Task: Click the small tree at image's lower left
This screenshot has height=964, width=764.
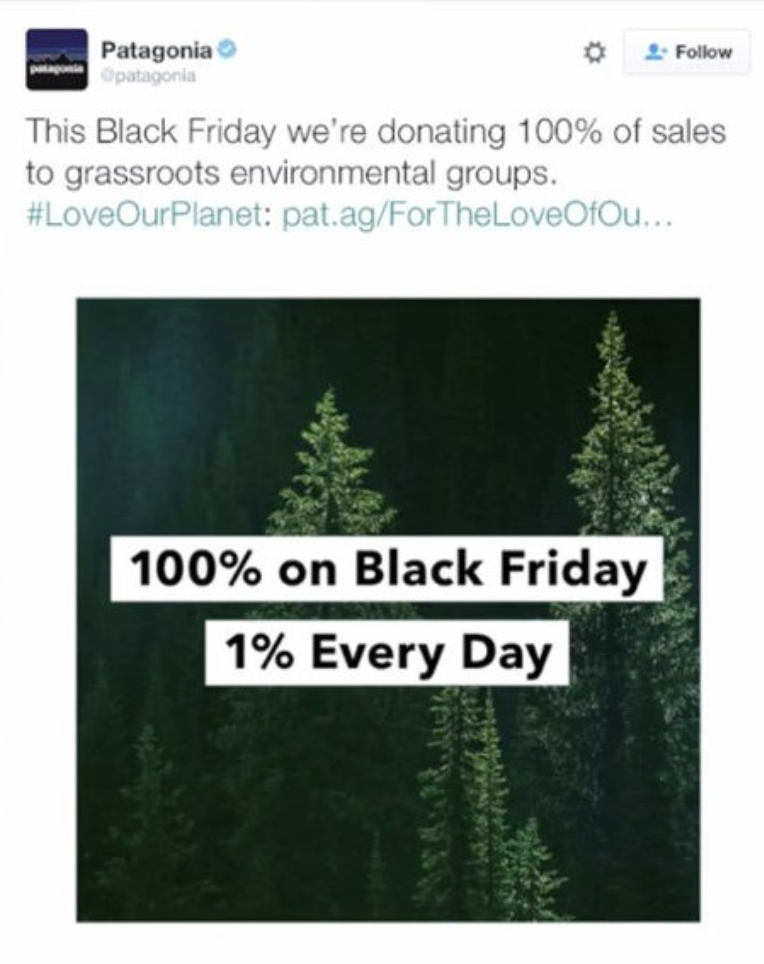Action: [x=148, y=820]
